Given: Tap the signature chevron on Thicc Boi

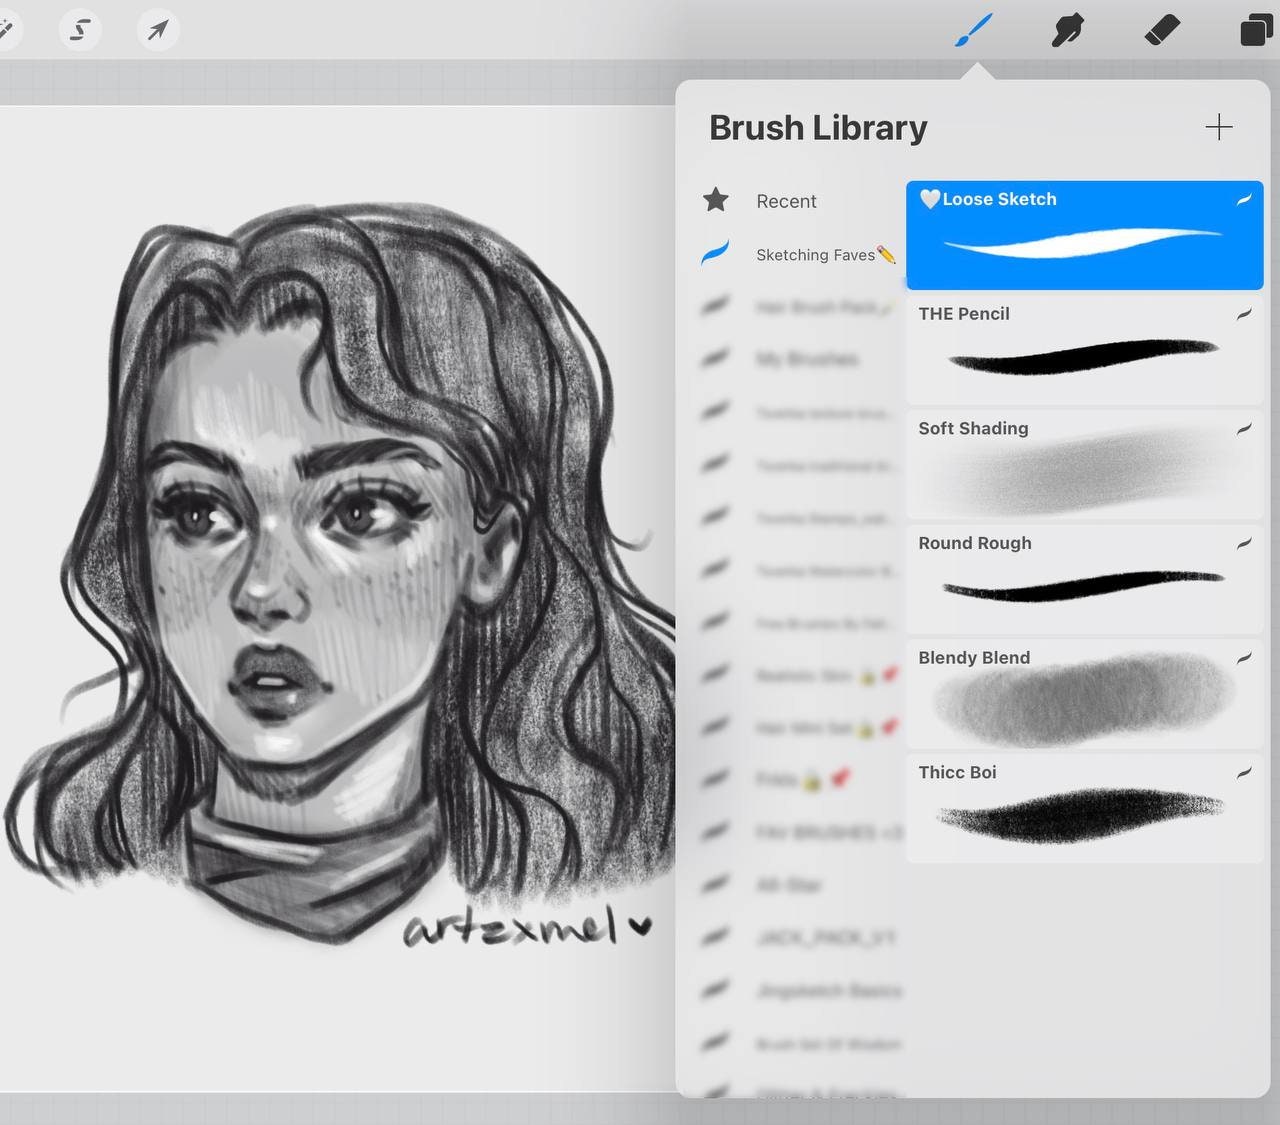Looking at the screenshot, I should 1244,772.
